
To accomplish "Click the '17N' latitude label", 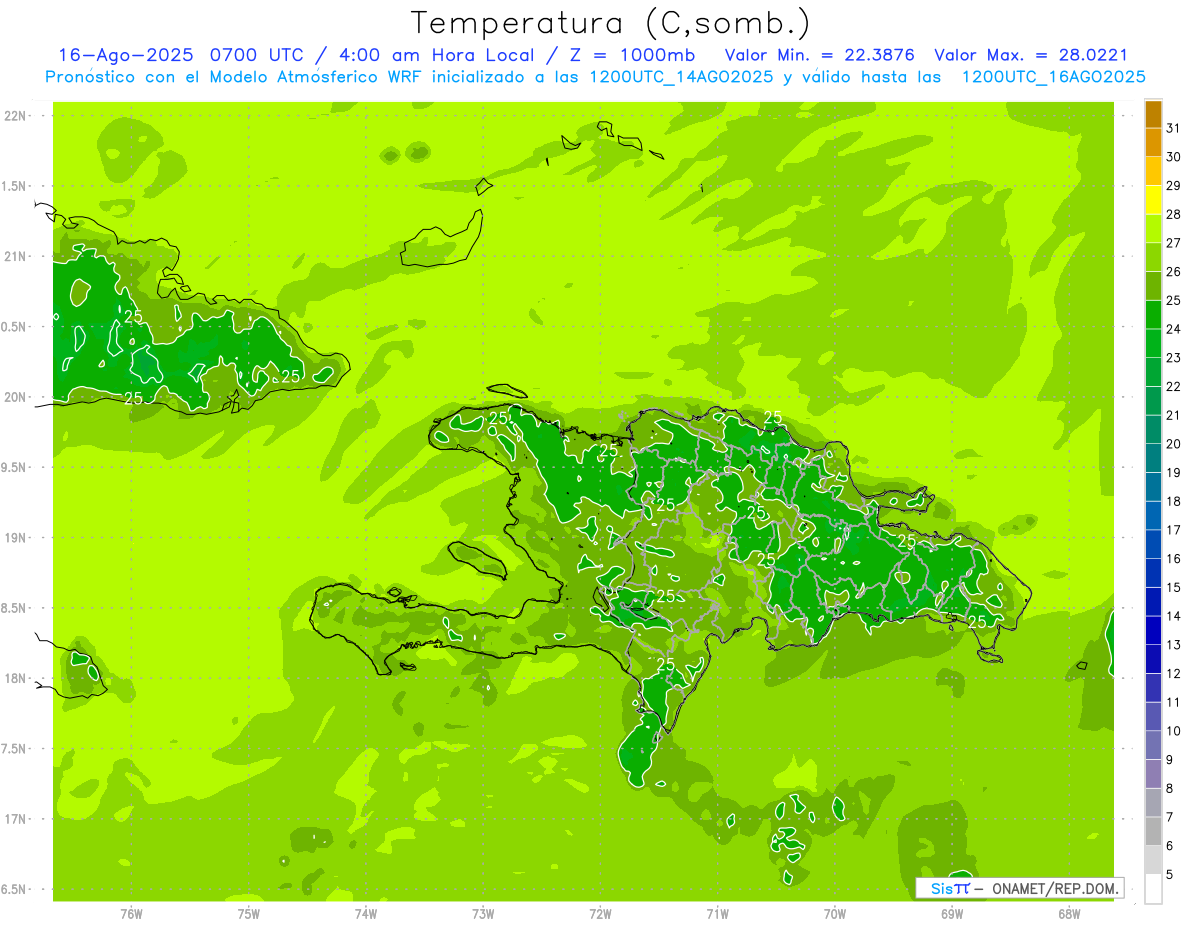I will pyautogui.click(x=17, y=819).
